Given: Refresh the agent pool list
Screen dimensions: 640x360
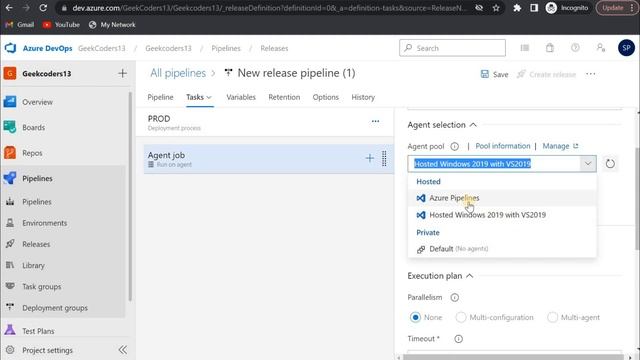Looking at the screenshot, I should 610,164.
